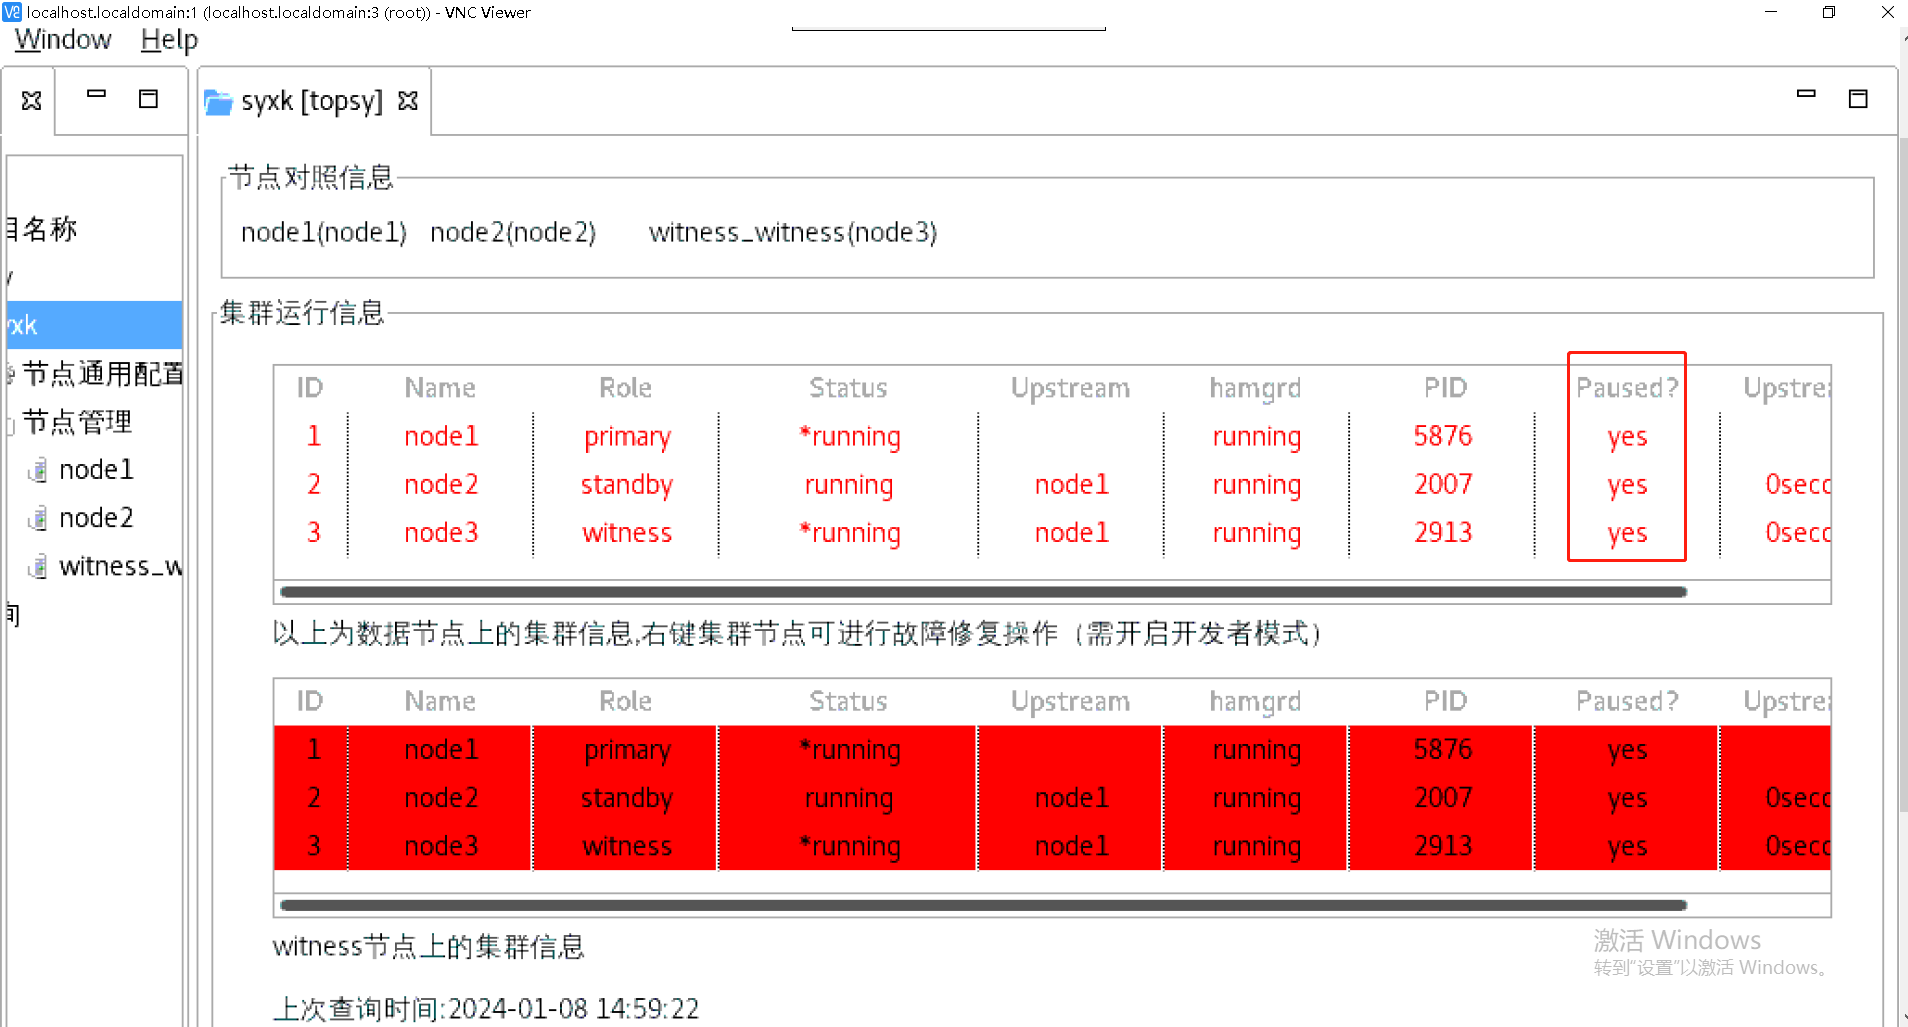Open 节点通用配置 tree entry
The height and width of the screenshot is (1027, 1908).
103,373
